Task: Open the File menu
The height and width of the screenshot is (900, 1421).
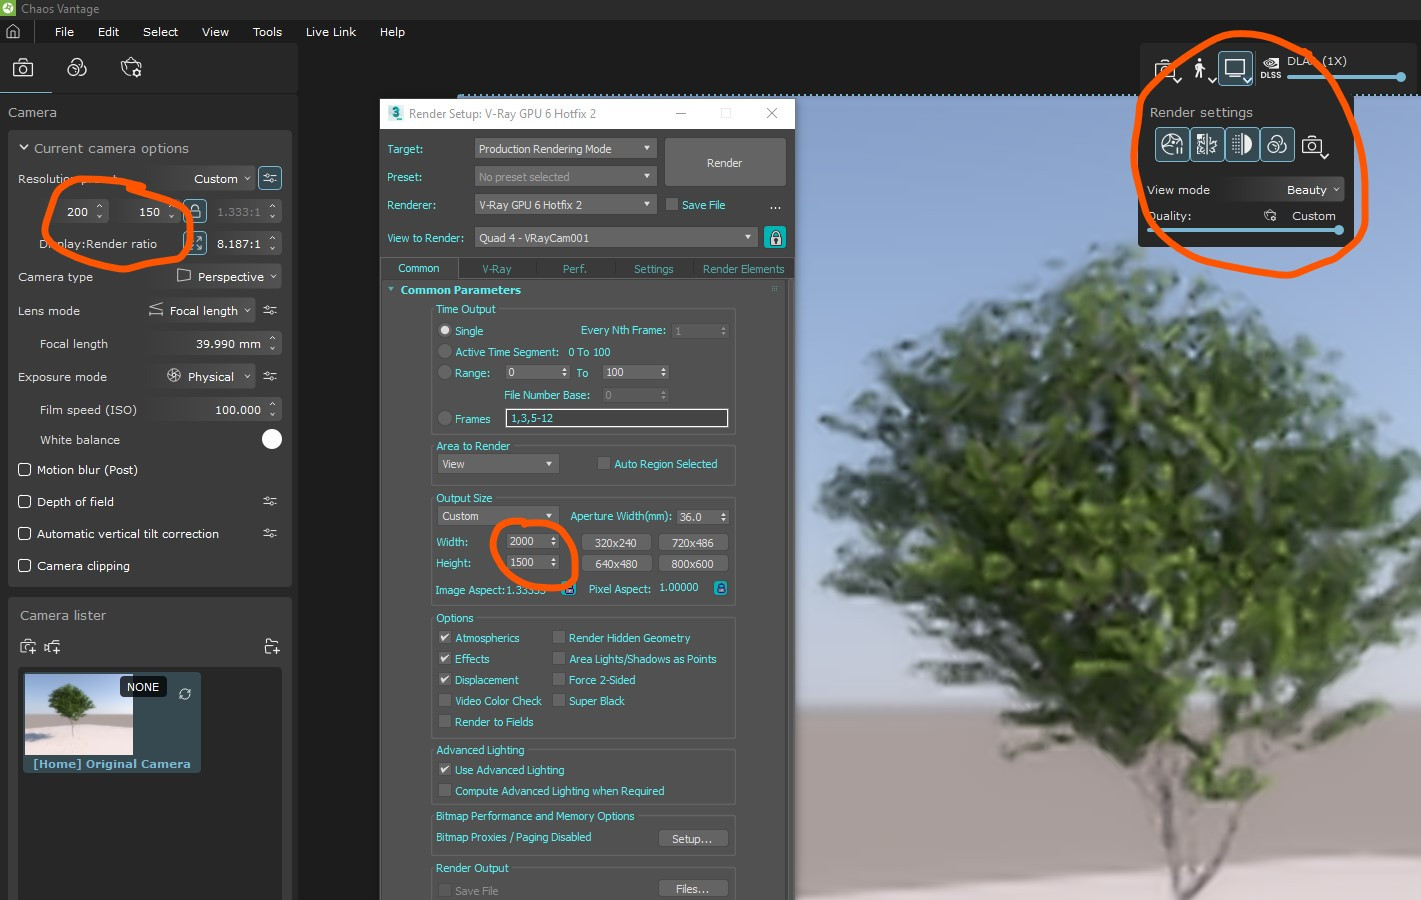Action: pos(64,32)
